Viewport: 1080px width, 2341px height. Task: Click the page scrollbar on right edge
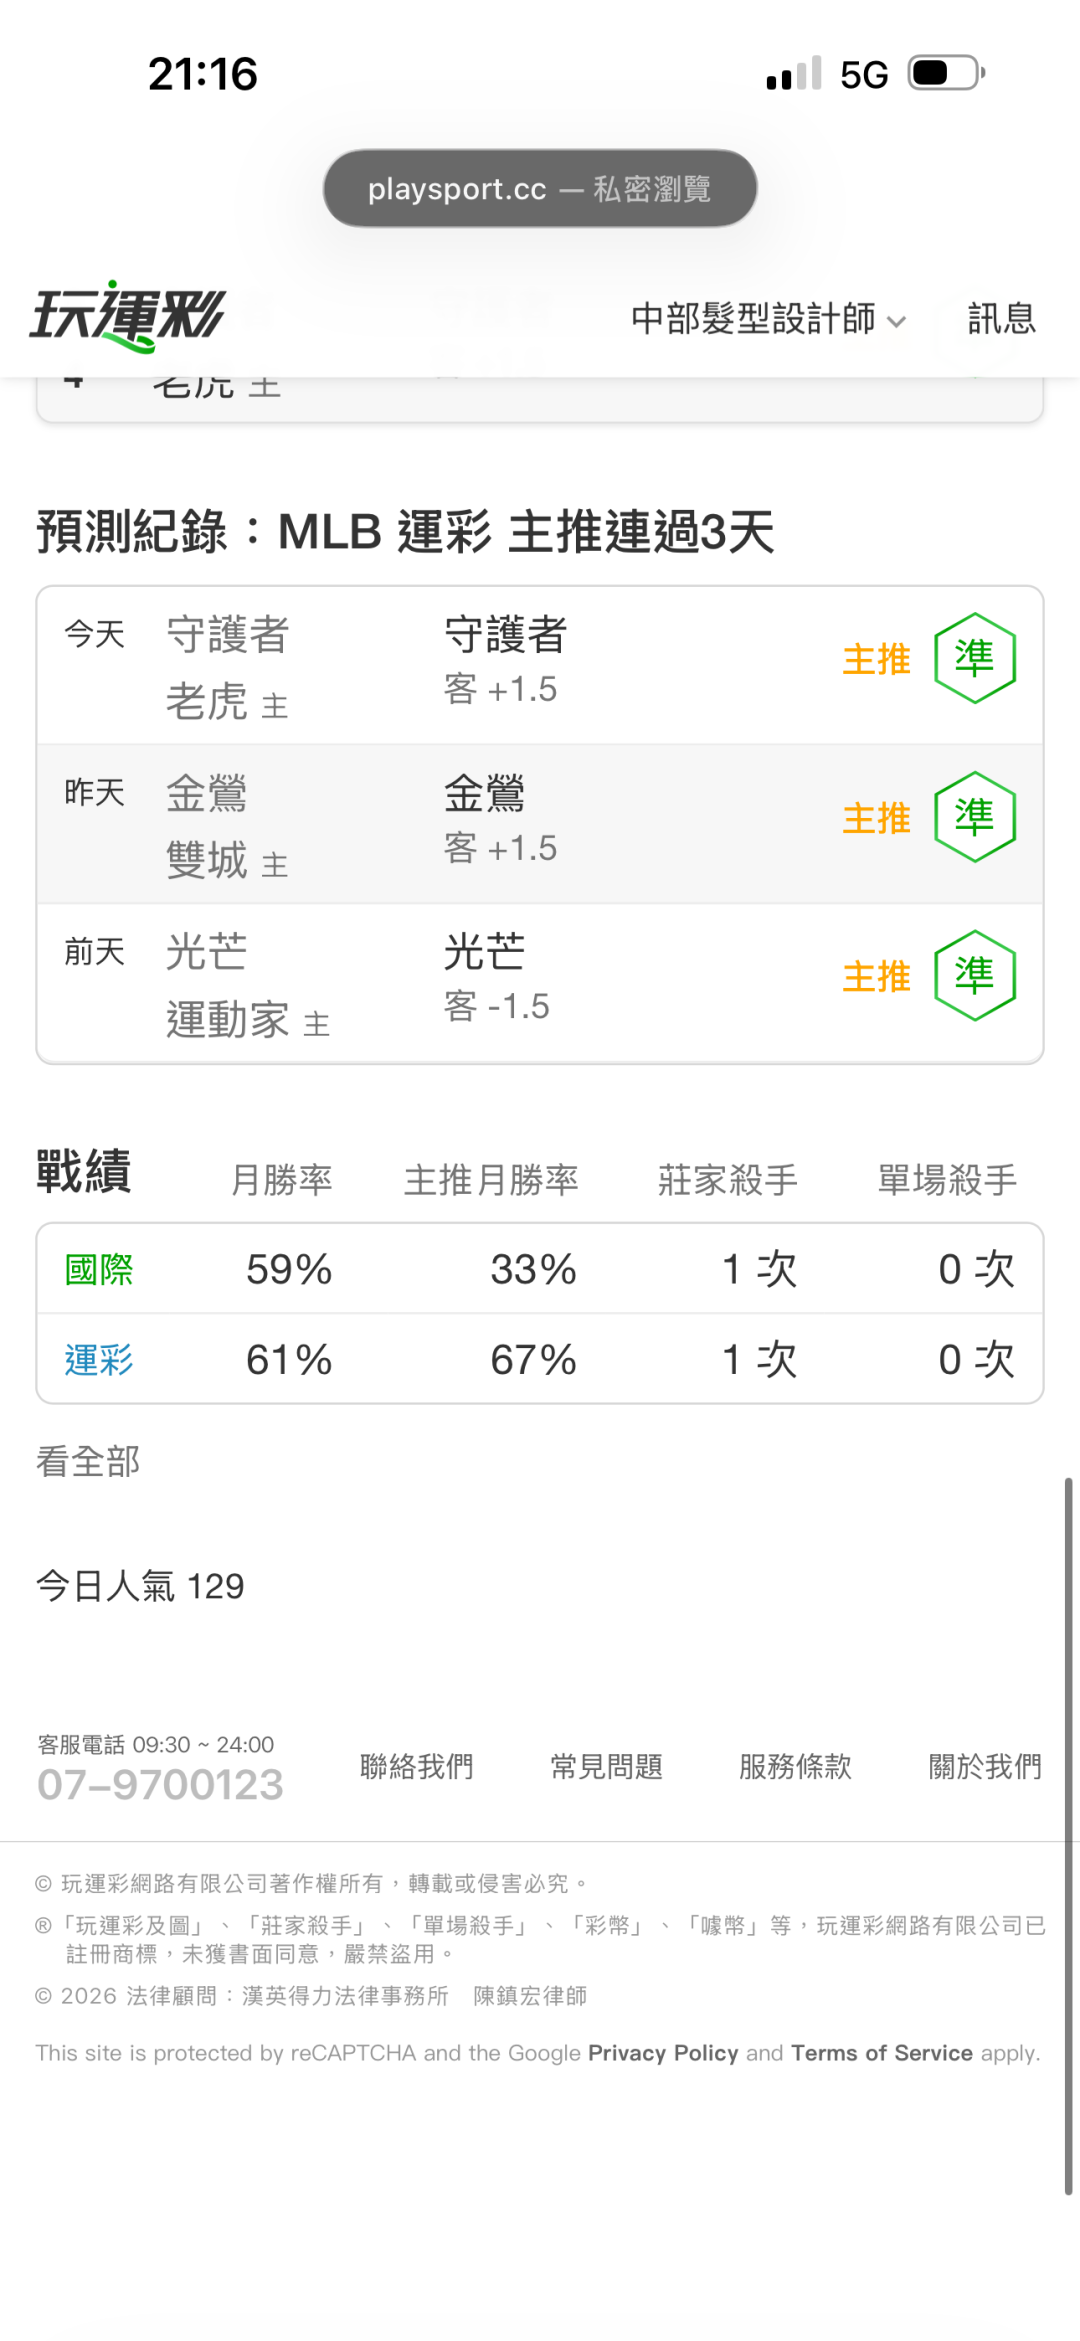point(1068,1835)
